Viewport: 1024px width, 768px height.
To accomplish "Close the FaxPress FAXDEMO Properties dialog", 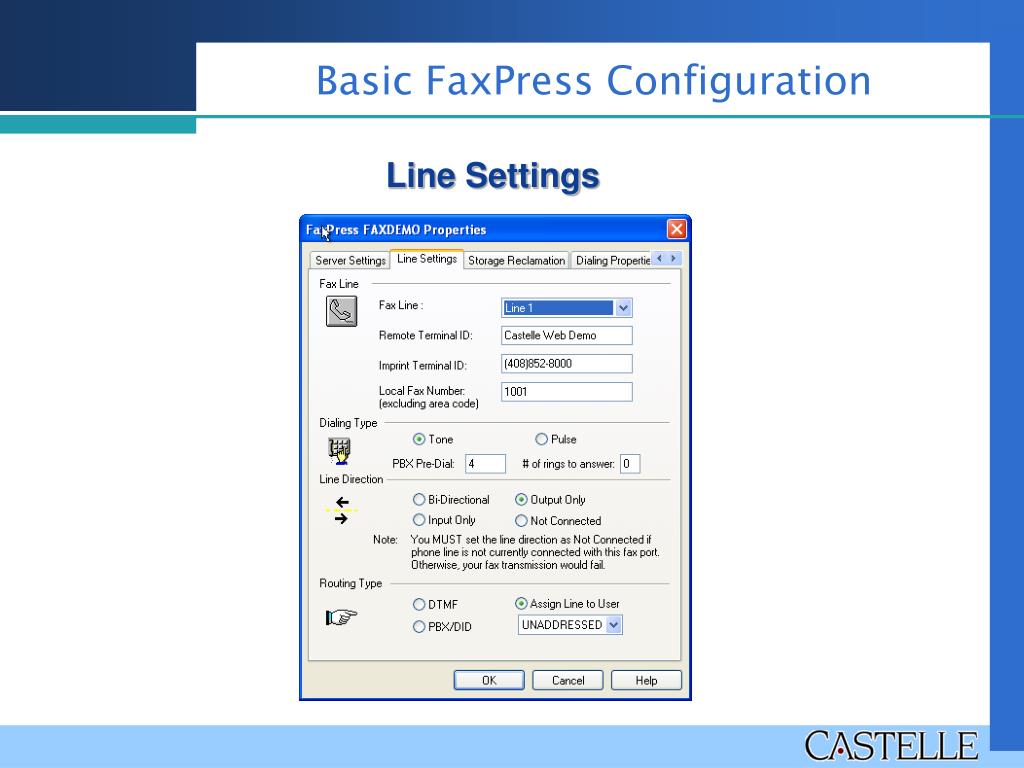I will (677, 229).
